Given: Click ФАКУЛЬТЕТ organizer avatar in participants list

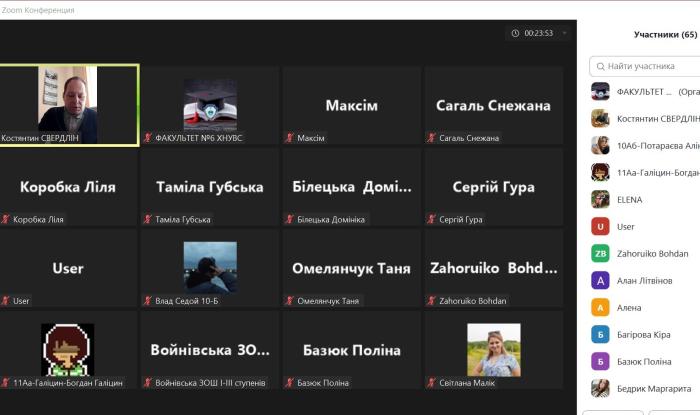Looking at the screenshot, I should pos(600,91).
